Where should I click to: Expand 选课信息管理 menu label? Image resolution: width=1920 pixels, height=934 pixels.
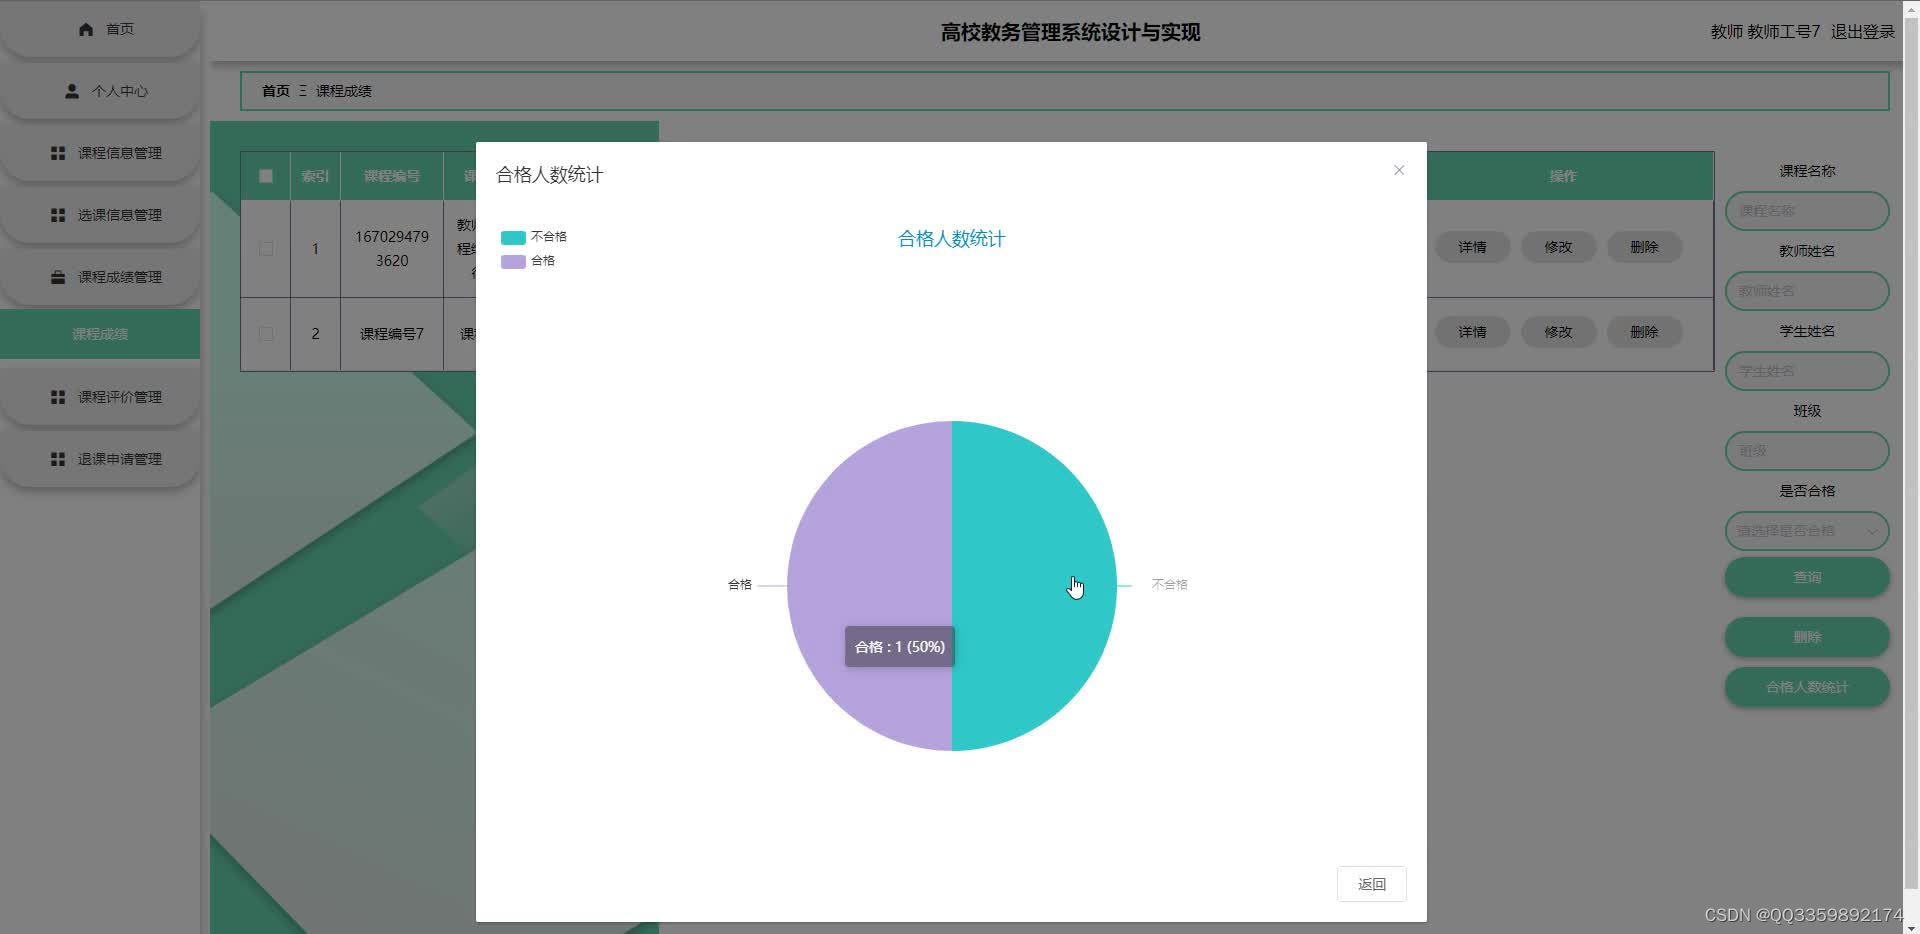coord(120,215)
